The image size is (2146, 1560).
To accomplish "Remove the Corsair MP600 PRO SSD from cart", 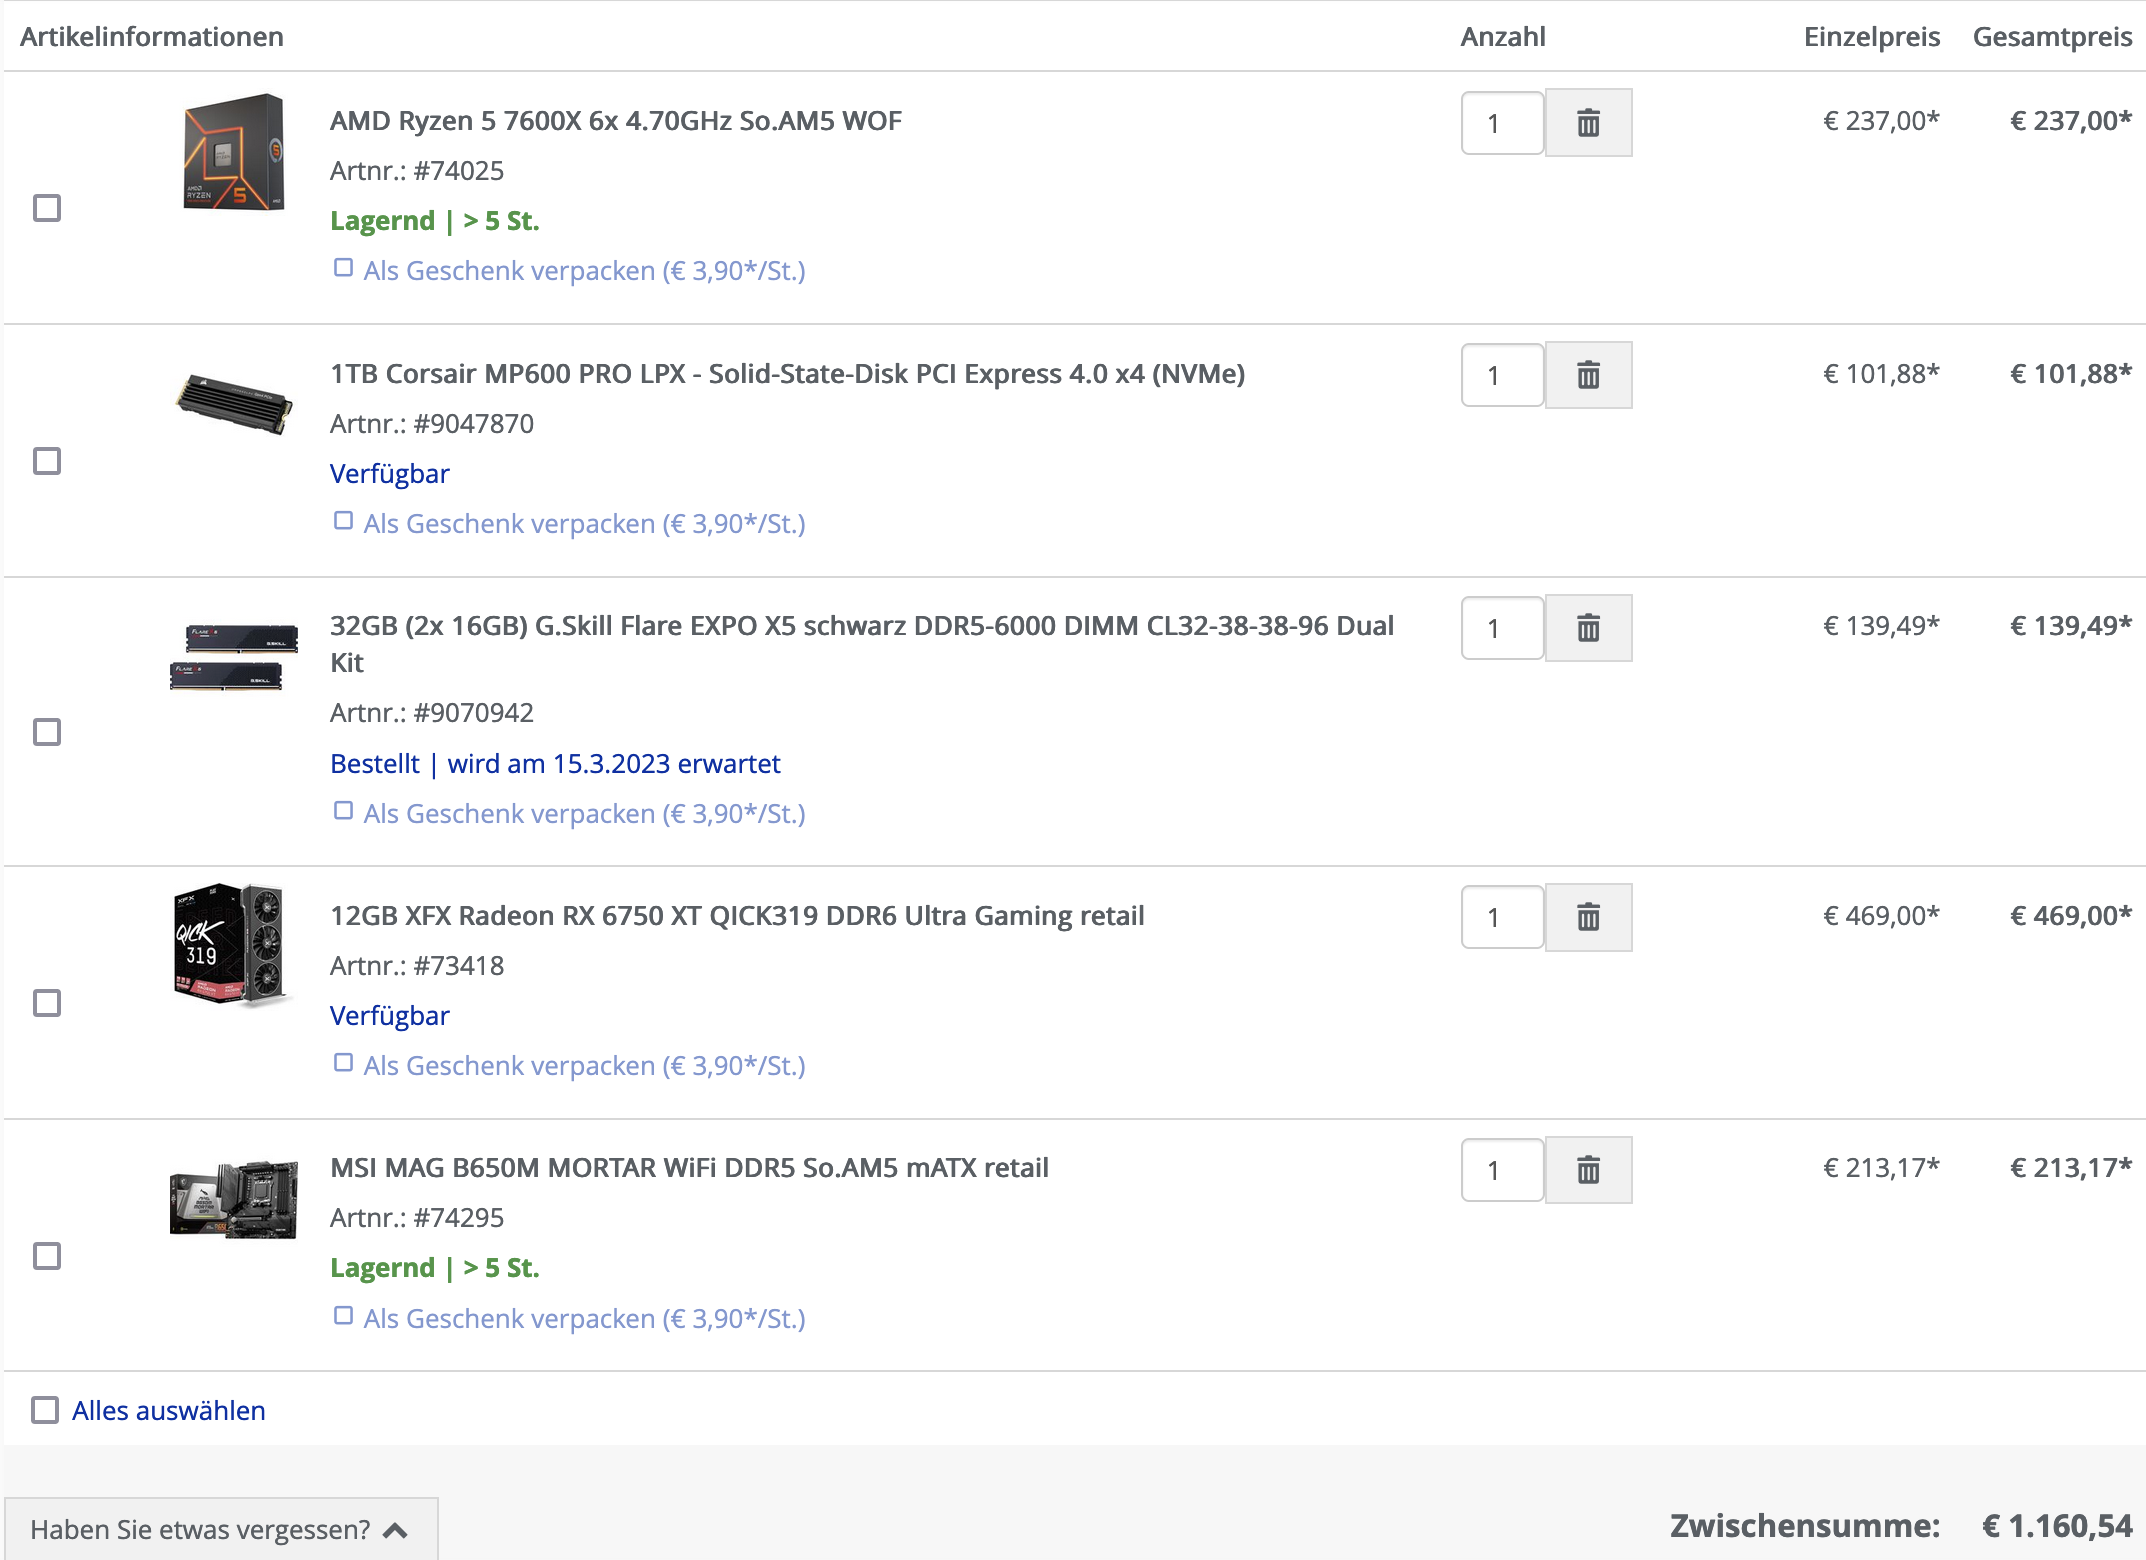I will click(x=1589, y=375).
